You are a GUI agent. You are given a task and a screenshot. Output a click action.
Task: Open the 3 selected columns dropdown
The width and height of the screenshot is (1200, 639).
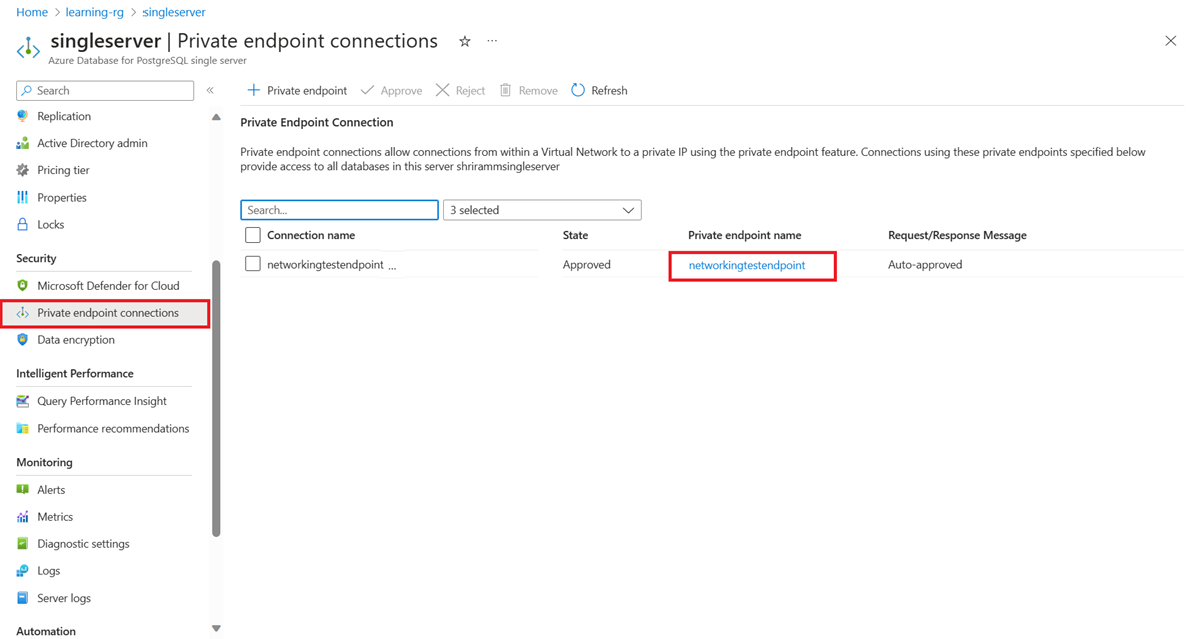541,209
